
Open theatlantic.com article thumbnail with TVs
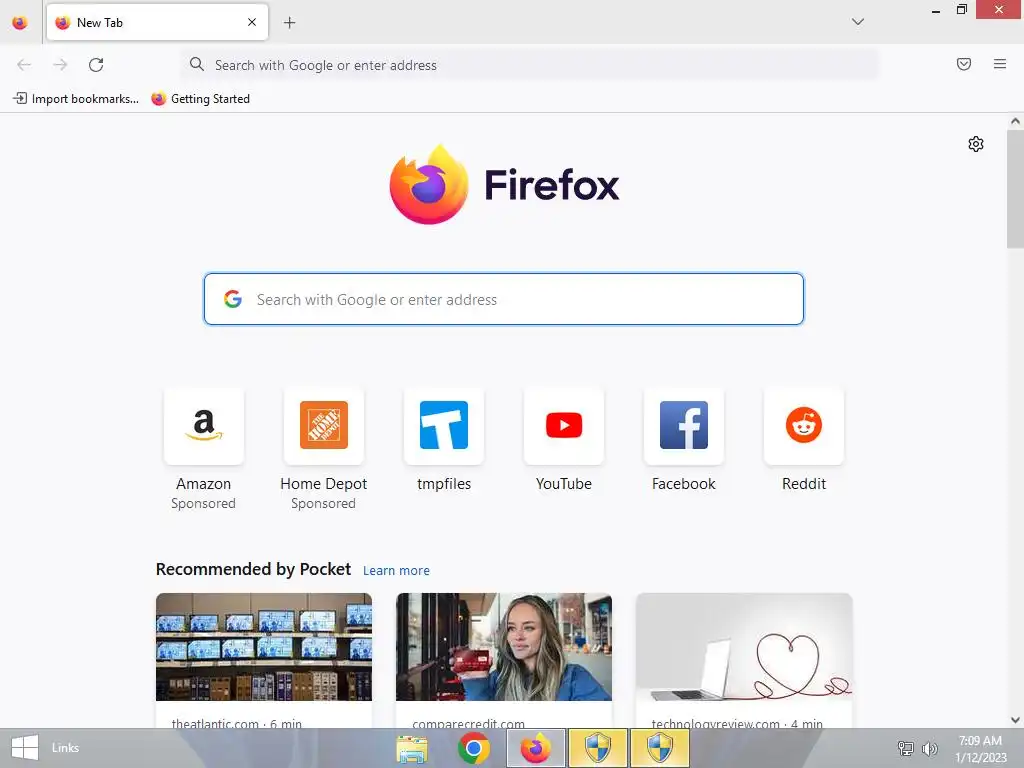tap(264, 647)
